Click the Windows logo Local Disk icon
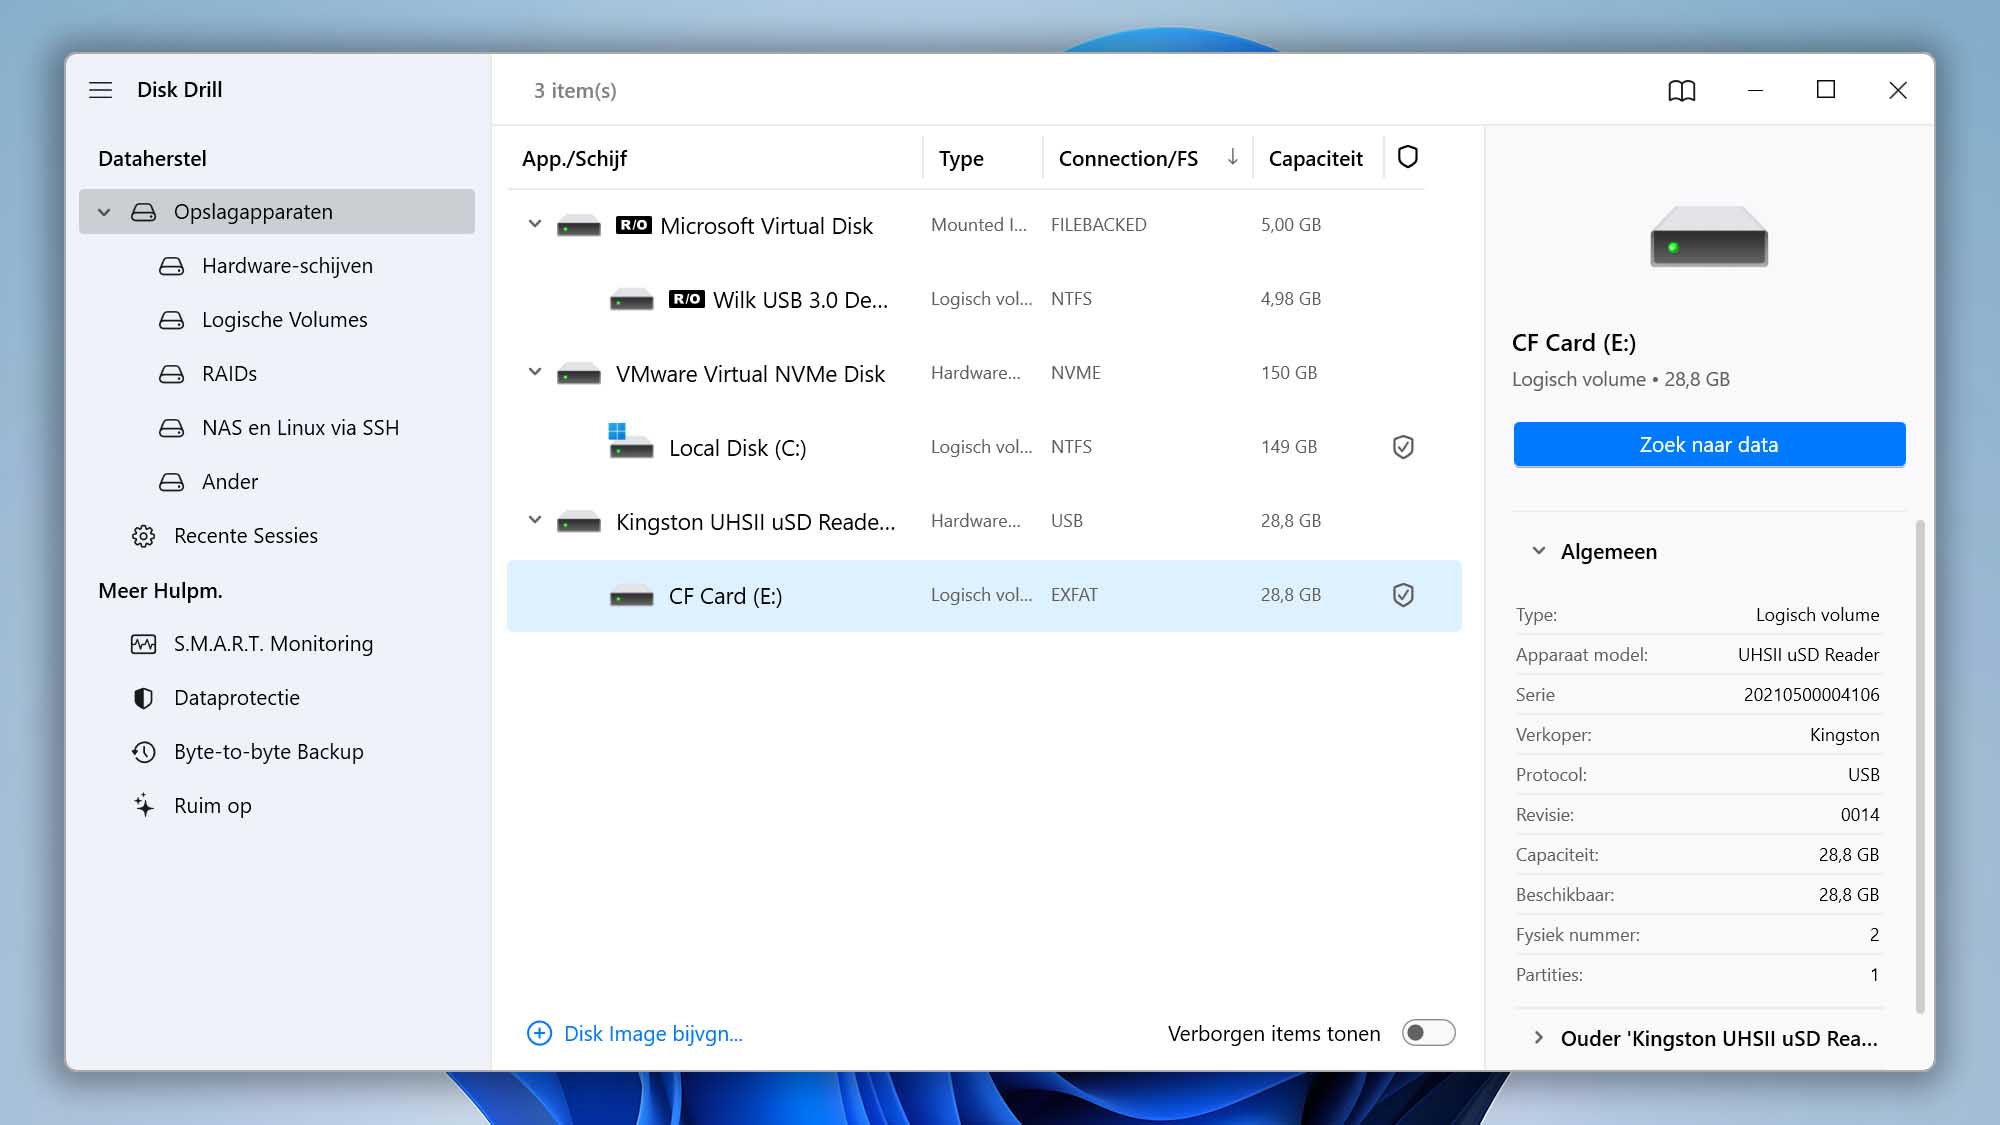 pos(631,441)
